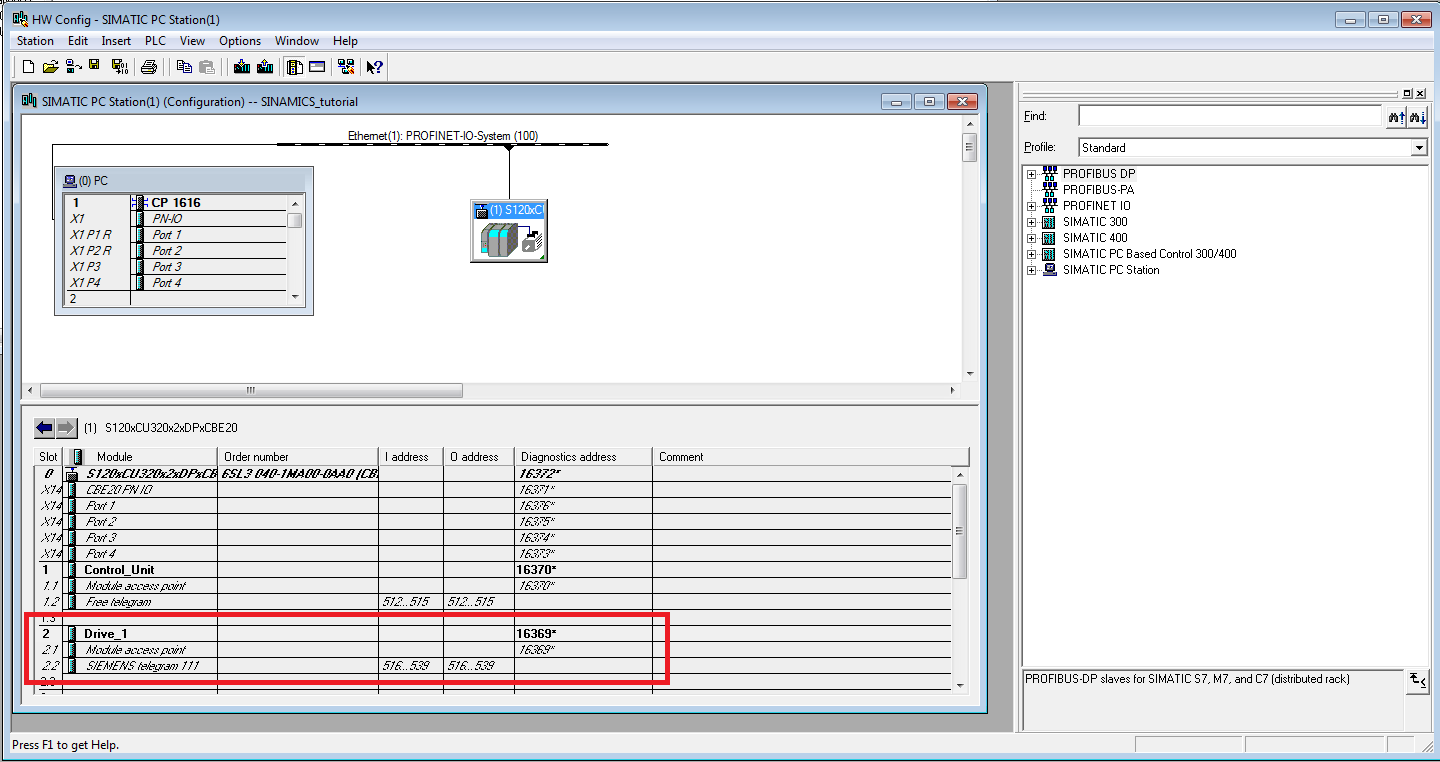The height and width of the screenshot is (762, 1440).
Task: Select the SIEMENS telegram 111 row
Action: [x=495, y=666]
